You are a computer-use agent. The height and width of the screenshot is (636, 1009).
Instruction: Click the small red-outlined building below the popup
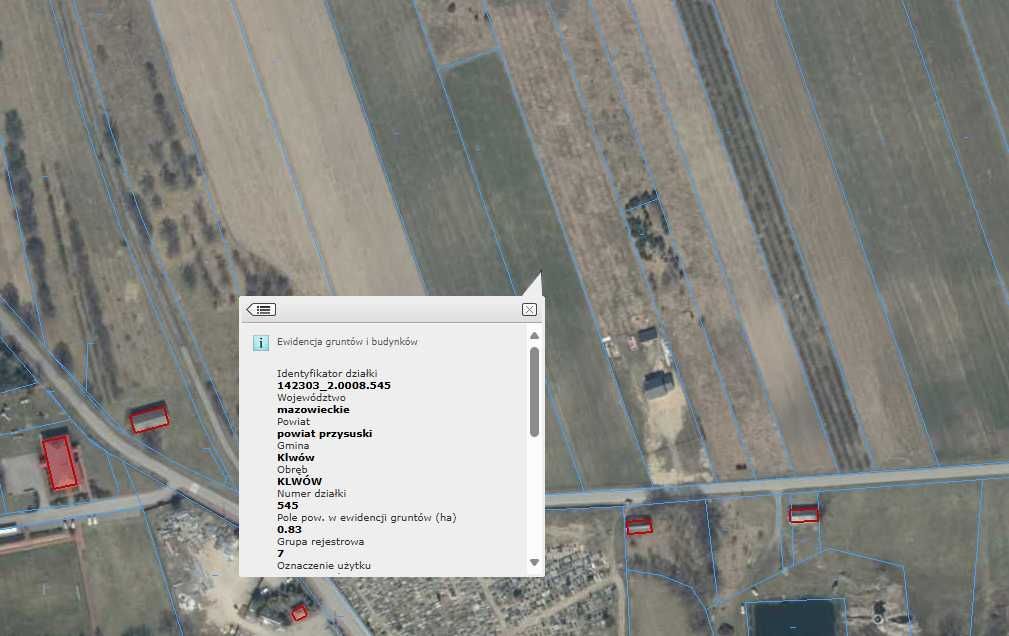[x=299, y=613]
